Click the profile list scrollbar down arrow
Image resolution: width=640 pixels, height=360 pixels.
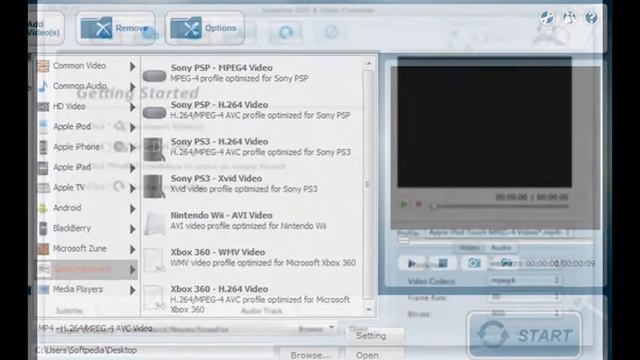369,310
